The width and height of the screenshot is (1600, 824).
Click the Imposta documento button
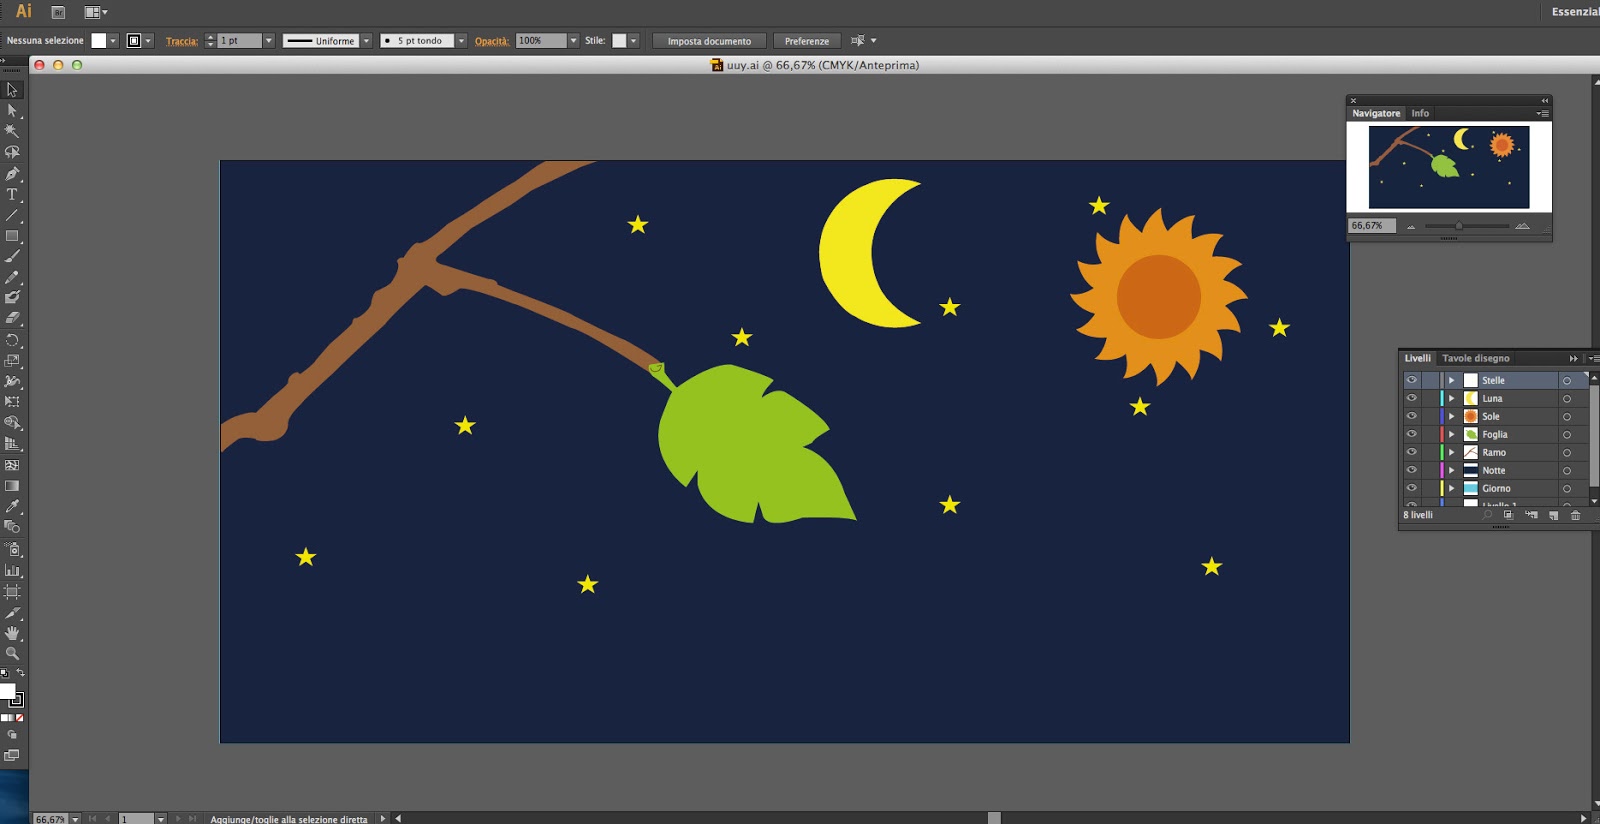pyautogui.click(x=709, y=41)
